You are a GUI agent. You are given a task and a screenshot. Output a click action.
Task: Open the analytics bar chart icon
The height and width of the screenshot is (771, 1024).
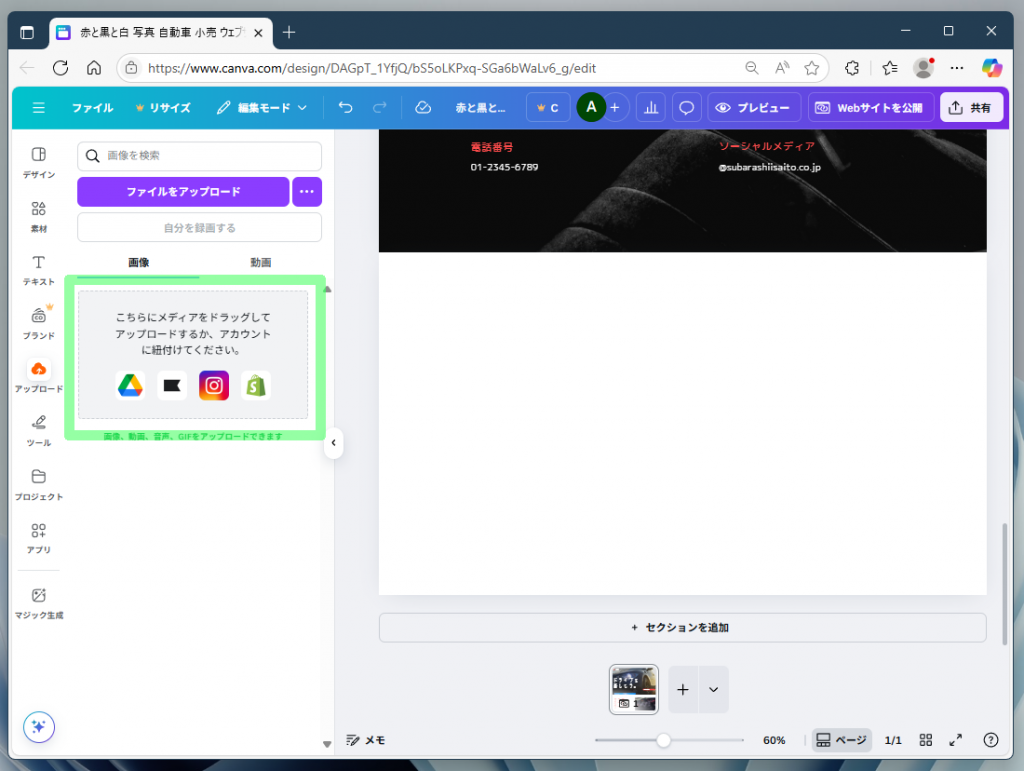point(650,108)
